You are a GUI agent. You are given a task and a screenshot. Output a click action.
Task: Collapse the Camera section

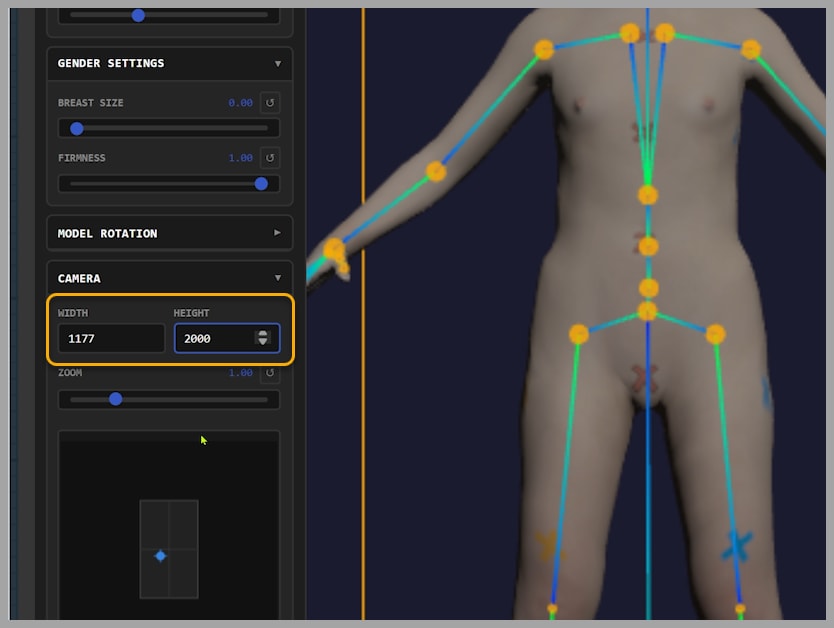pos(278,278)
